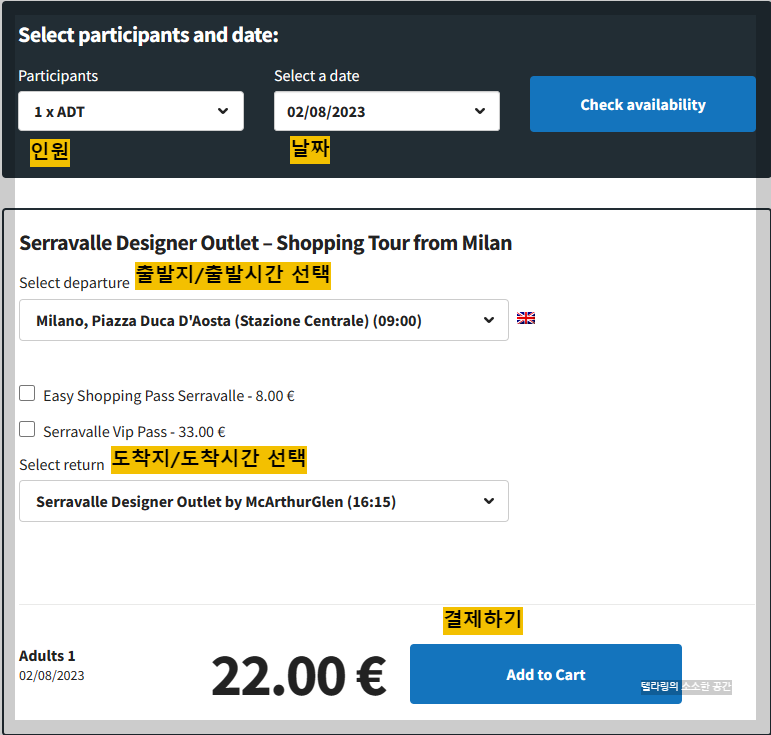
Task: Tick the Easy Shopping Pass Serravalle checkbox
Action: pos(27,393)
